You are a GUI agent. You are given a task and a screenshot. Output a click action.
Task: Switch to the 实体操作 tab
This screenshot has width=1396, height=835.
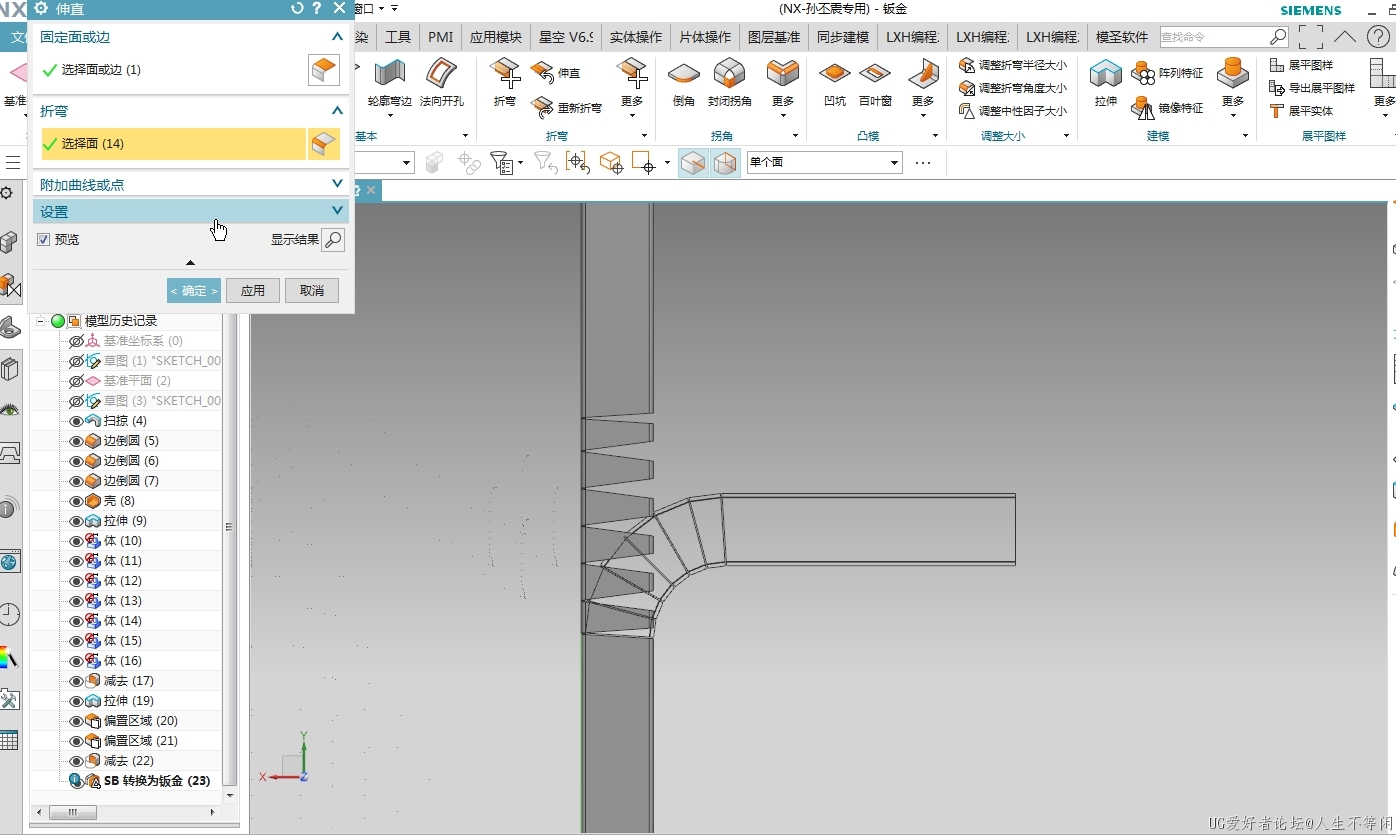636,37
